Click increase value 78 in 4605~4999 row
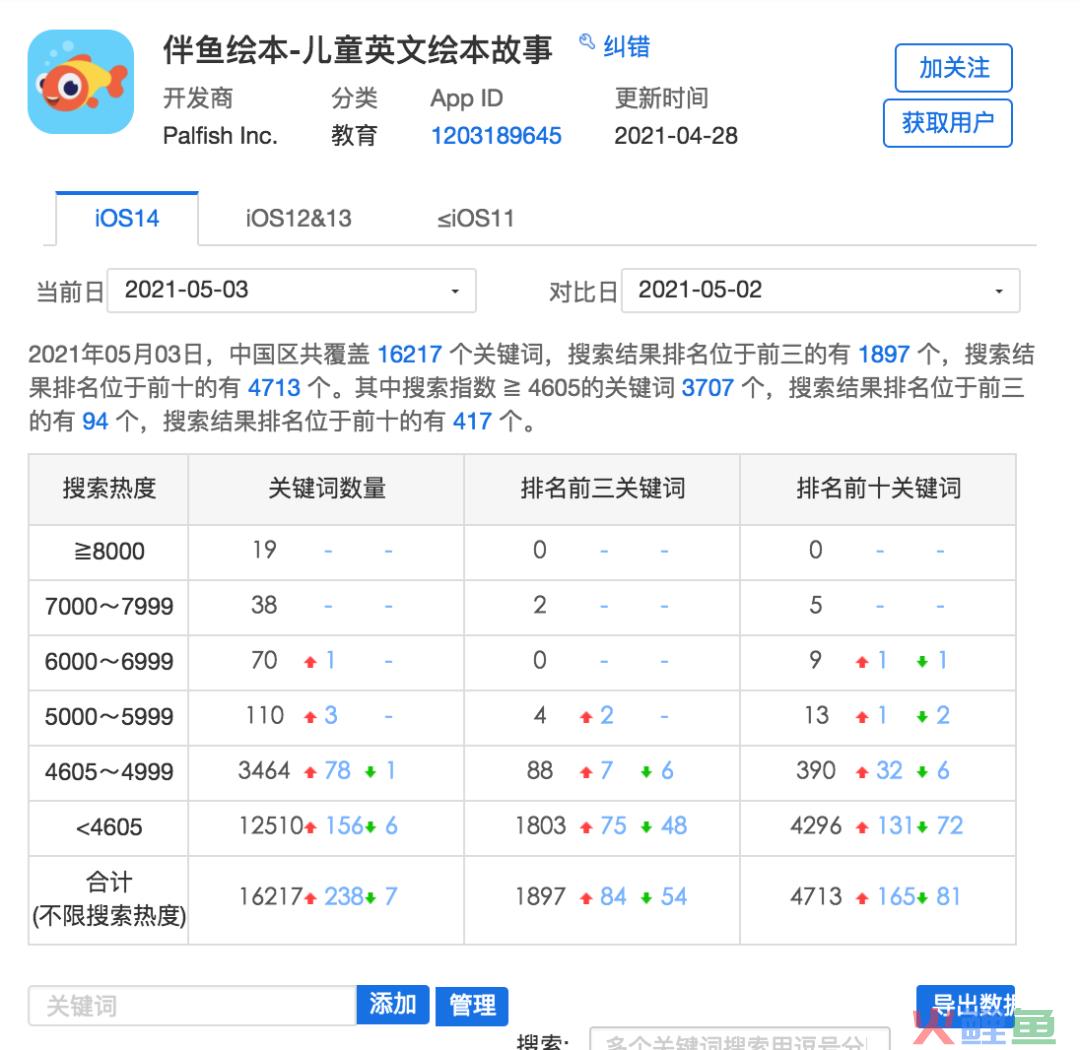The width and height of the screenshot is (1080, 1050). point(338,770)
